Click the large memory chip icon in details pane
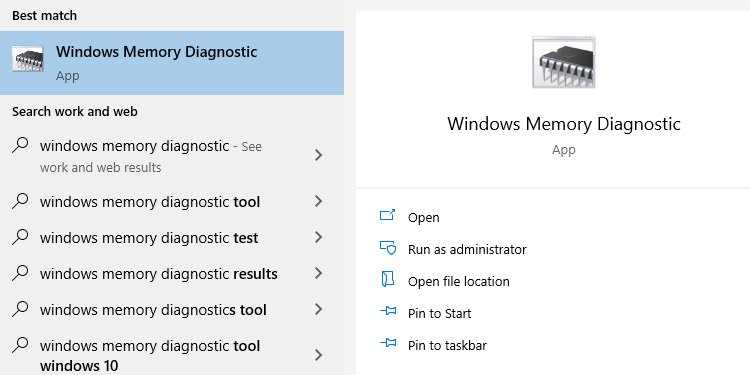Viewport: 750px width, 375px height. pos(563,62)
